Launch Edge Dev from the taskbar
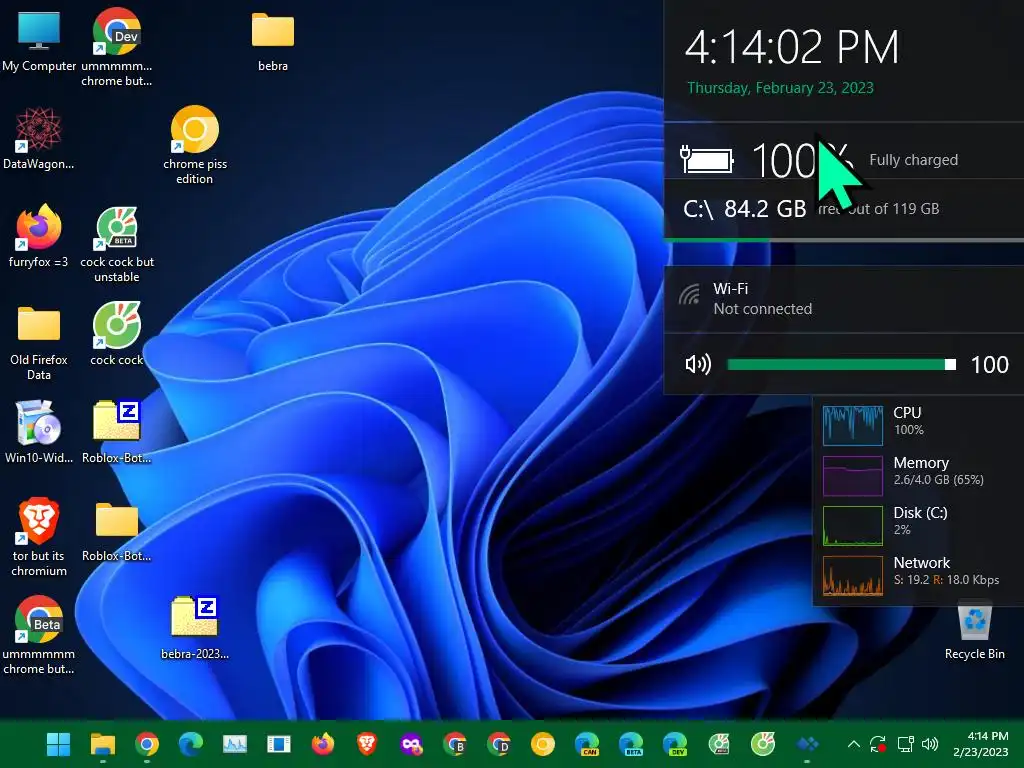Screen dimensions: 1024x768 pyautogui.click(x=675, y=744)
